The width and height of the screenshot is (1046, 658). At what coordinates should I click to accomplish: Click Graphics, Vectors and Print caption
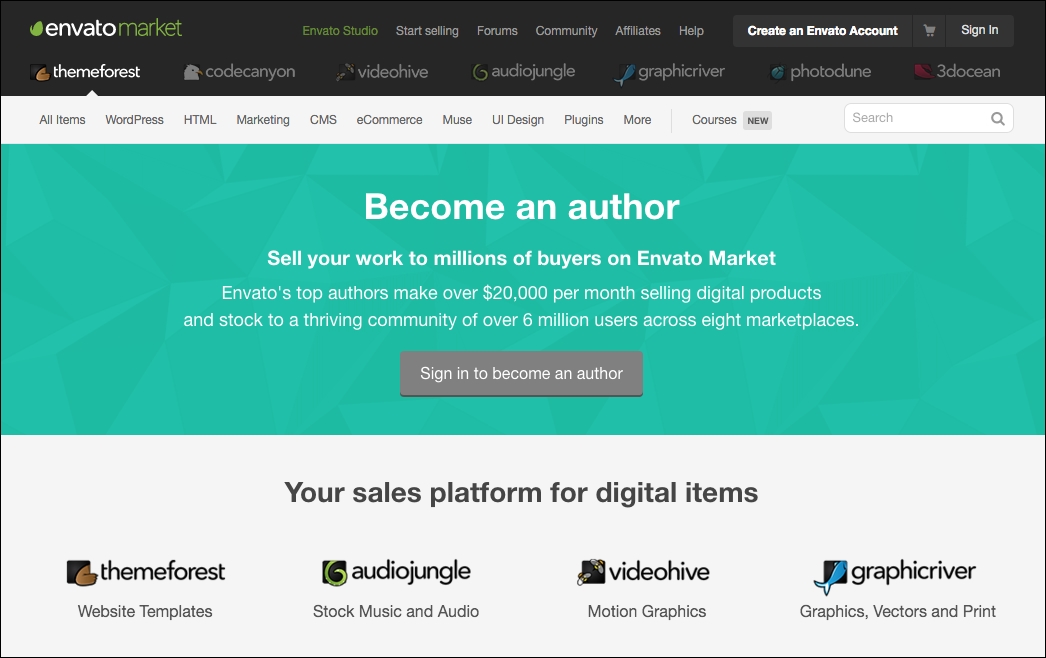click(897, 612)
